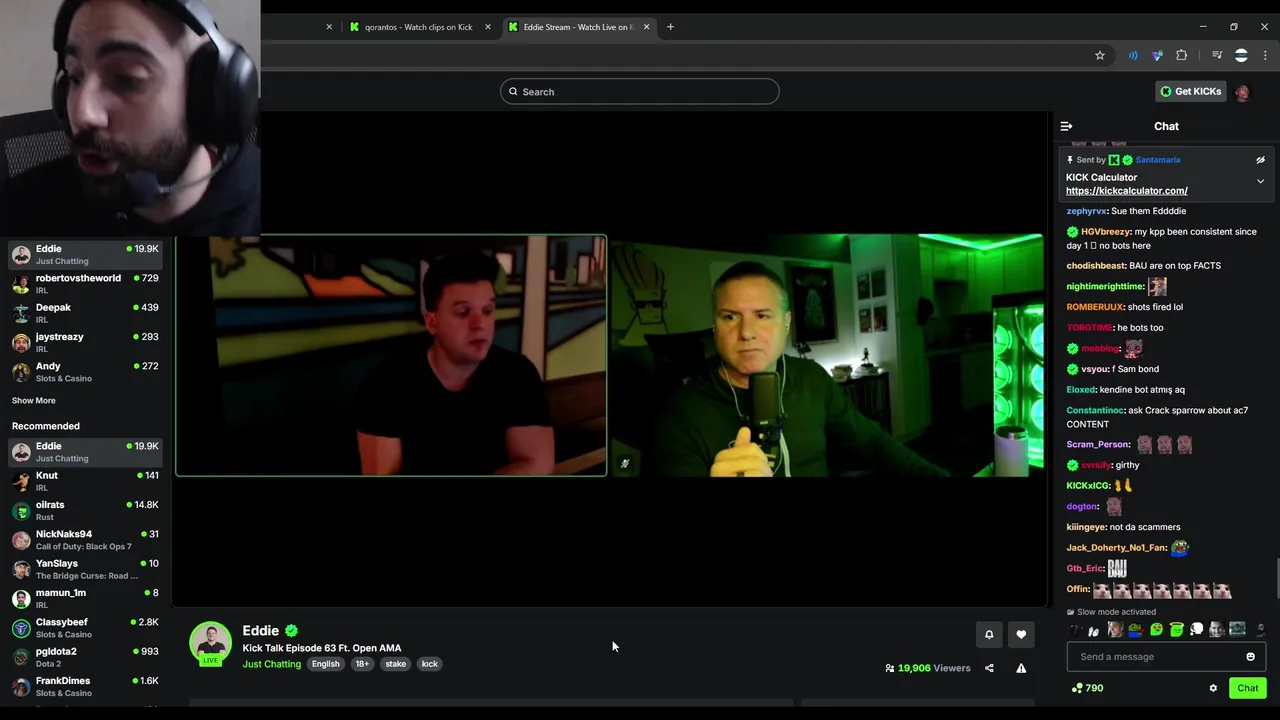Open the browser extensions puzzle icon
1280x720 pixels.
[x=1181, y=55]
